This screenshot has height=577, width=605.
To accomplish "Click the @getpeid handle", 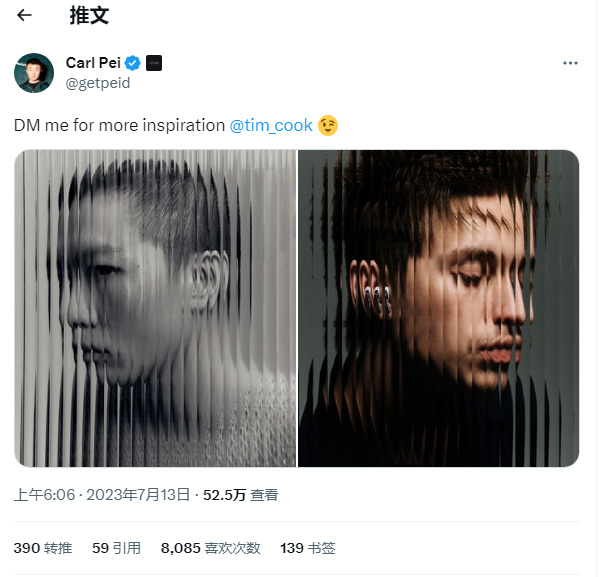I will tap(98, 83).
